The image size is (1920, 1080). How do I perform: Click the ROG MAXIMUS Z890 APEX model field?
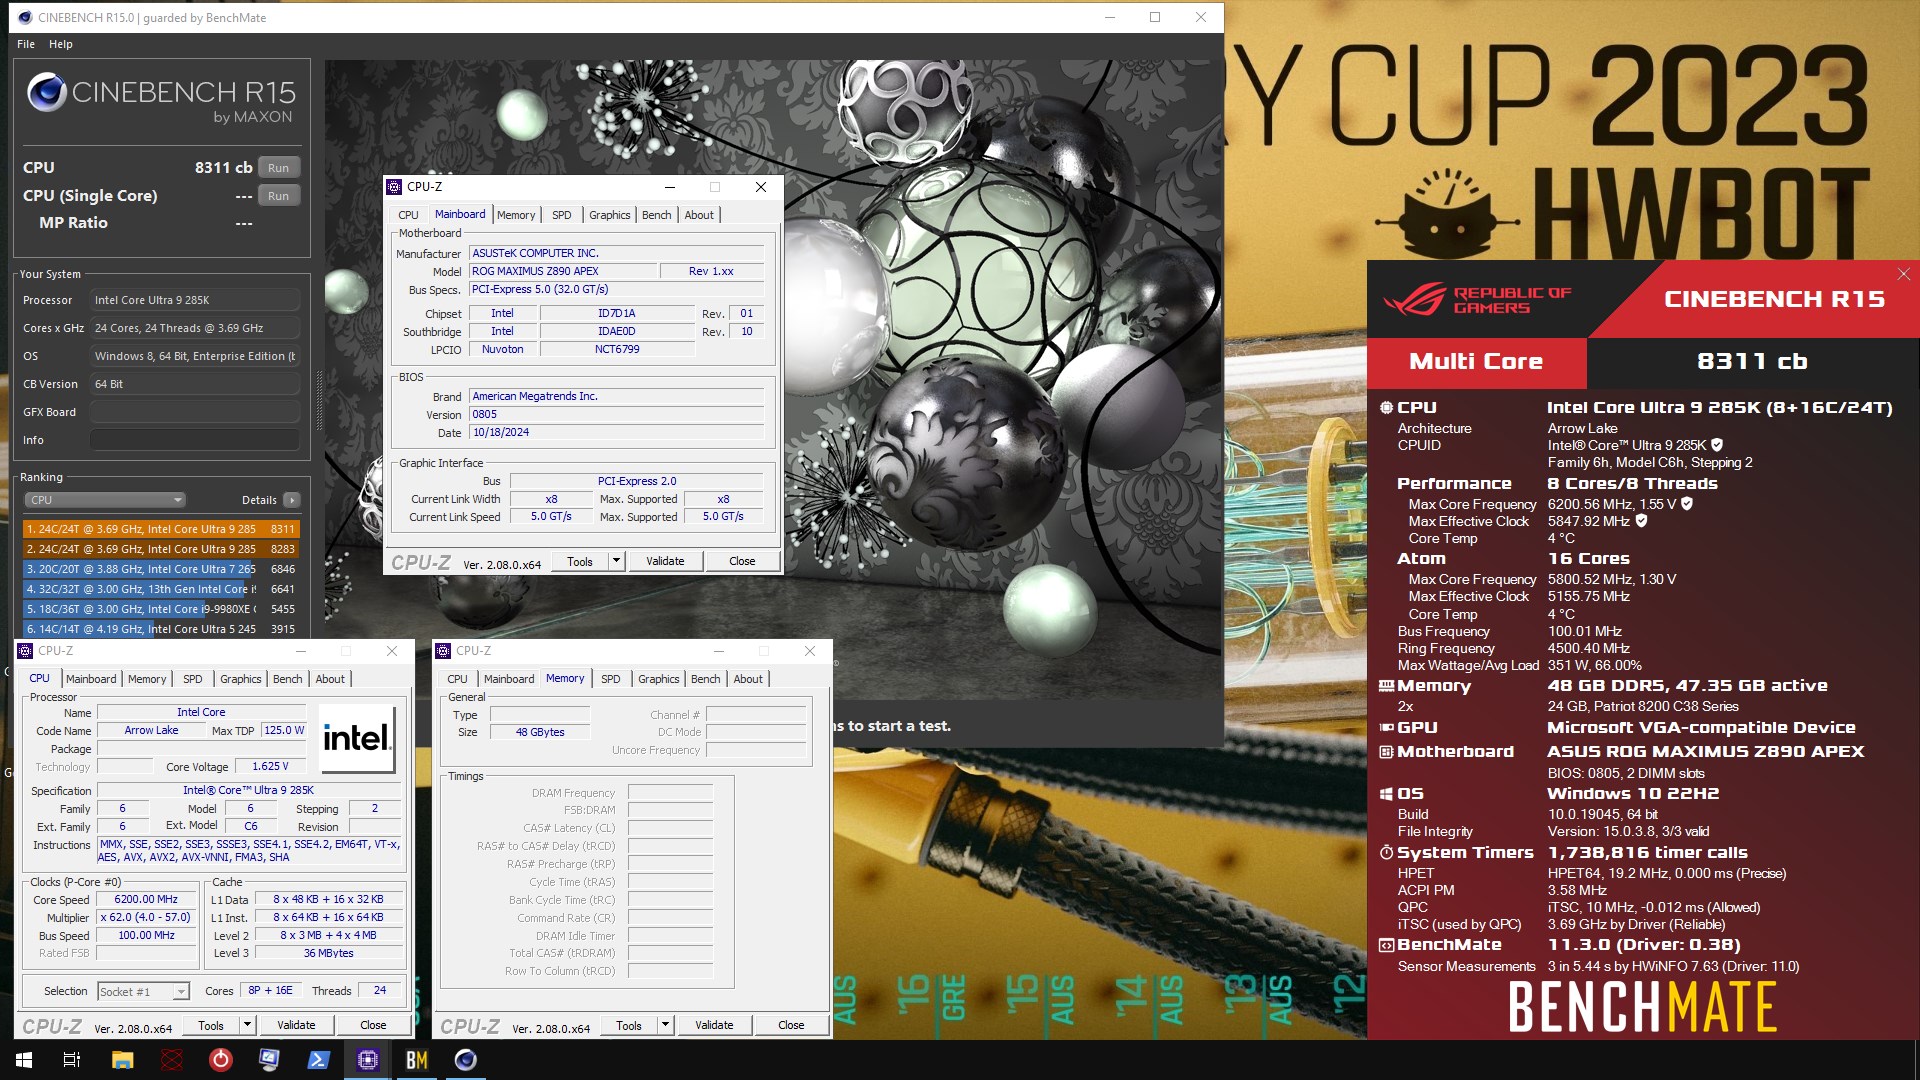coord(562,271)
